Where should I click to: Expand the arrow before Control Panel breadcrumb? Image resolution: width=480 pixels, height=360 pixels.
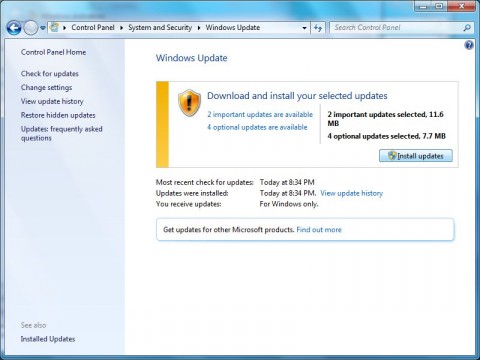click(x=65, y=28)
